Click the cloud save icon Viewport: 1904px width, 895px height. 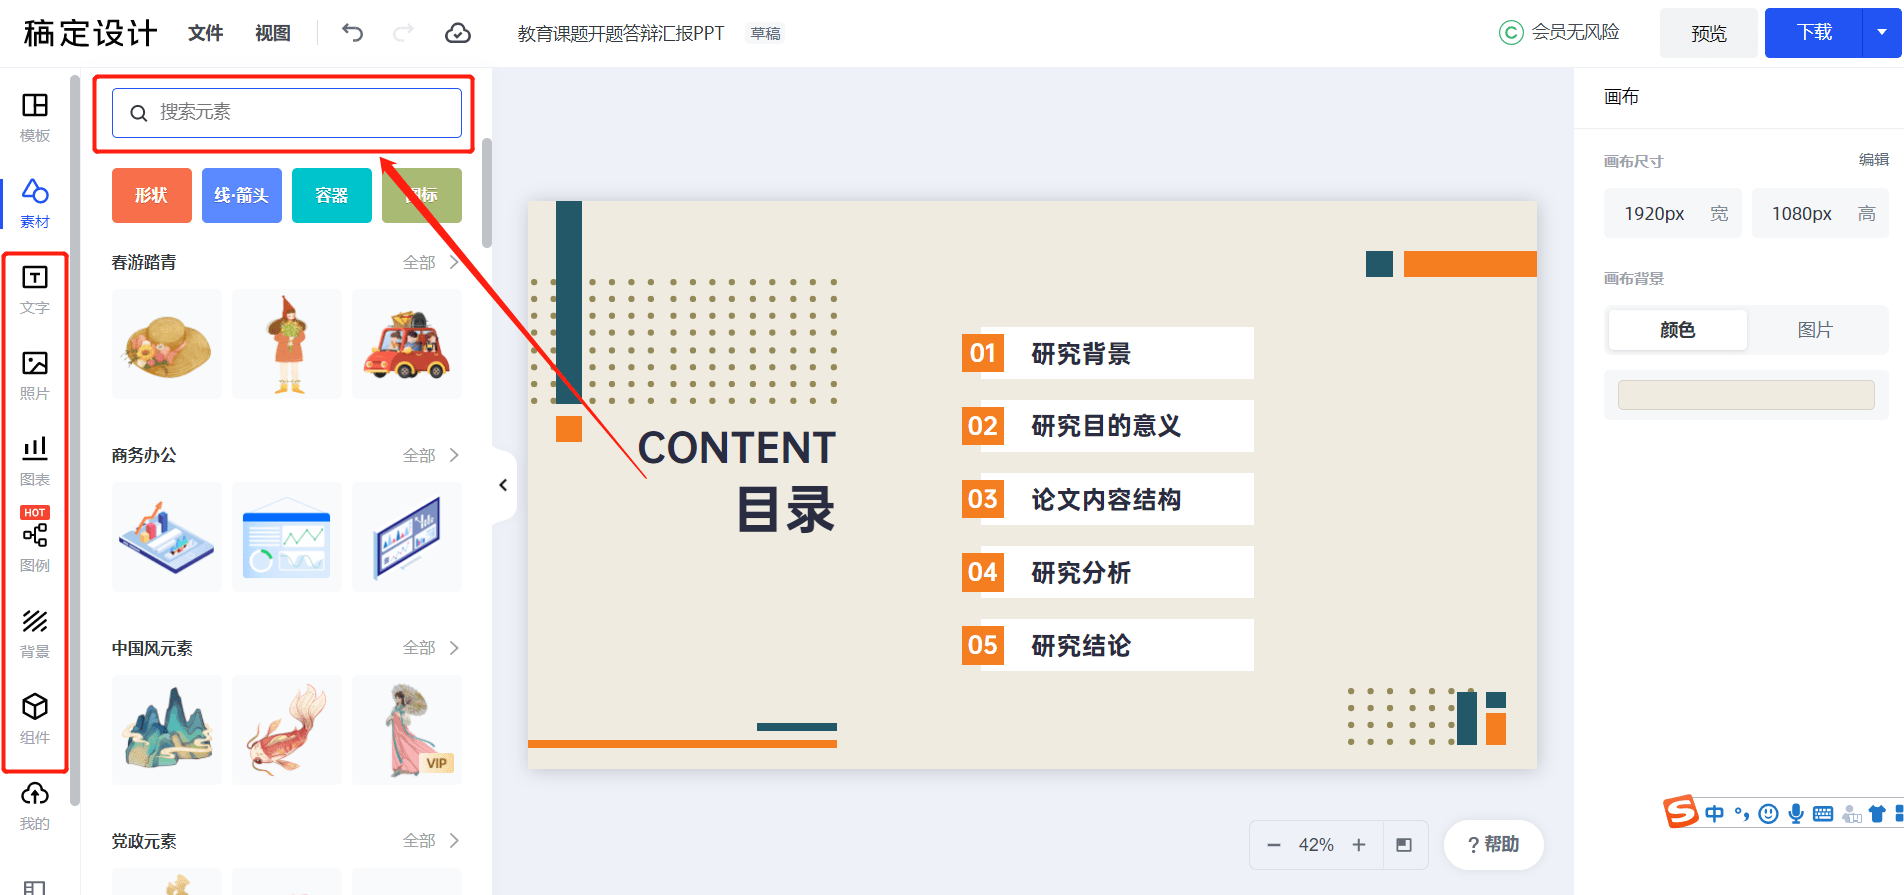458,33
